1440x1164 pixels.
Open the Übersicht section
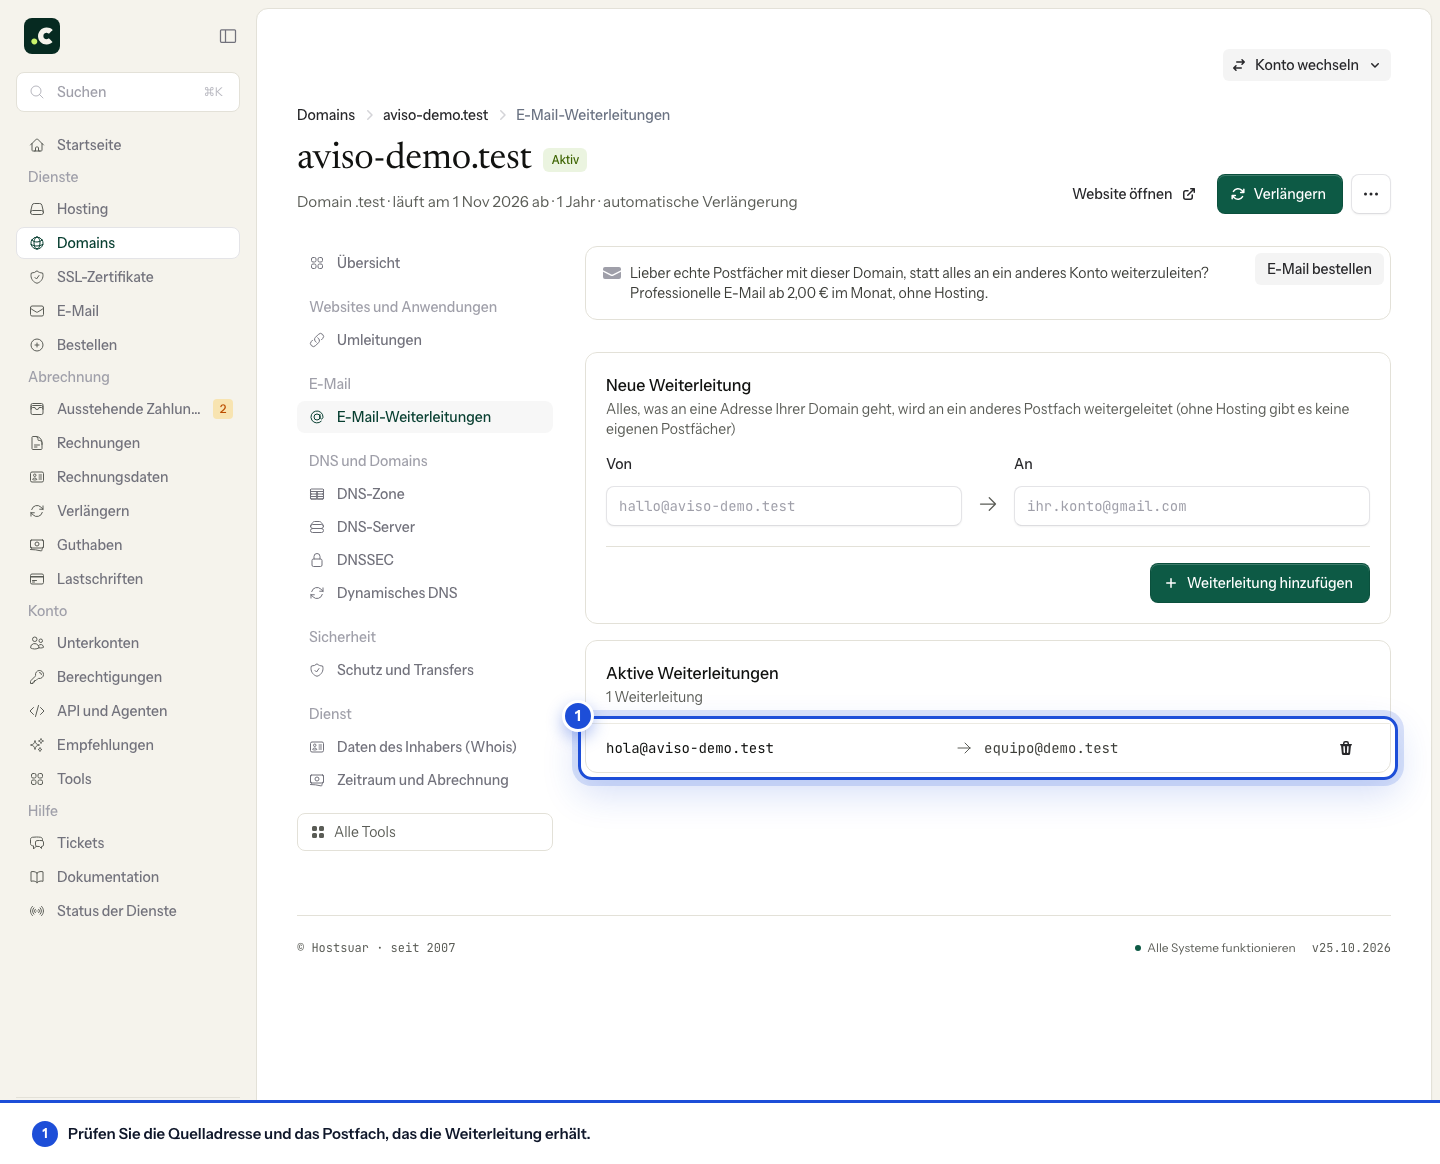[x=425, y=263]
